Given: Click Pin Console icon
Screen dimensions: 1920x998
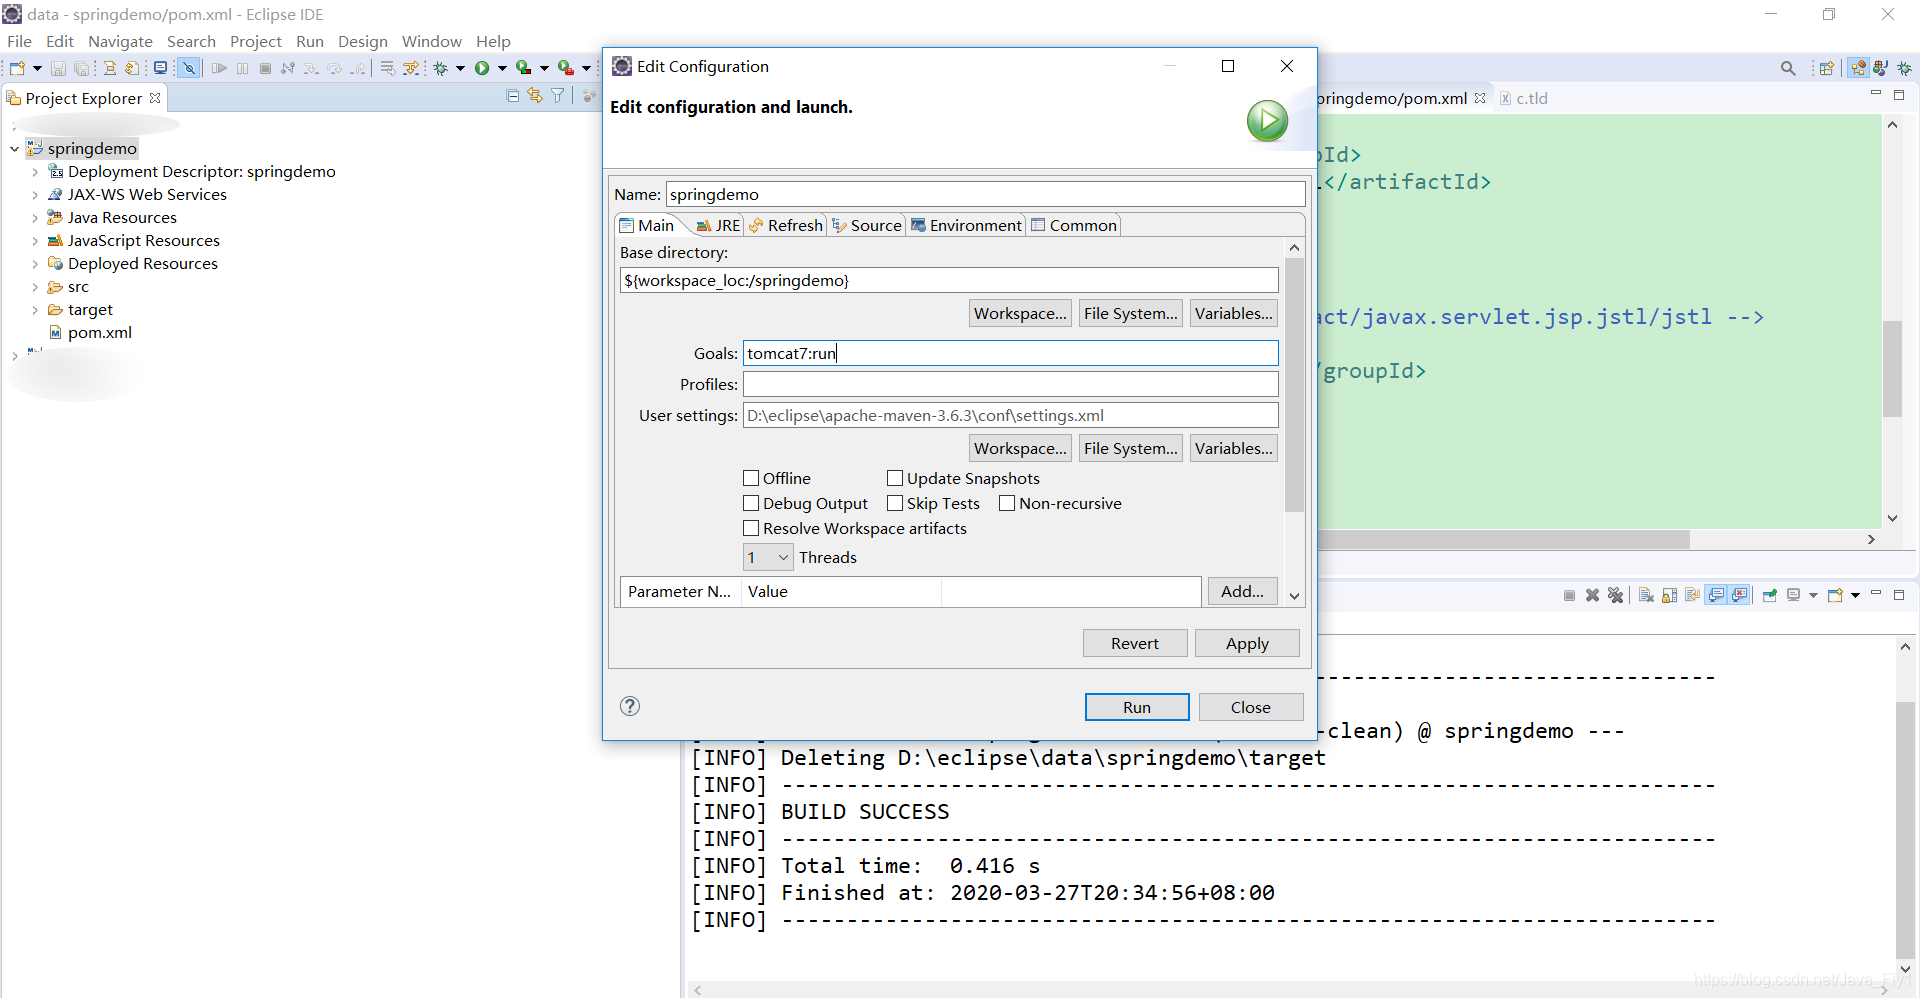Looking at the screenshot, I should (1769, 595).
